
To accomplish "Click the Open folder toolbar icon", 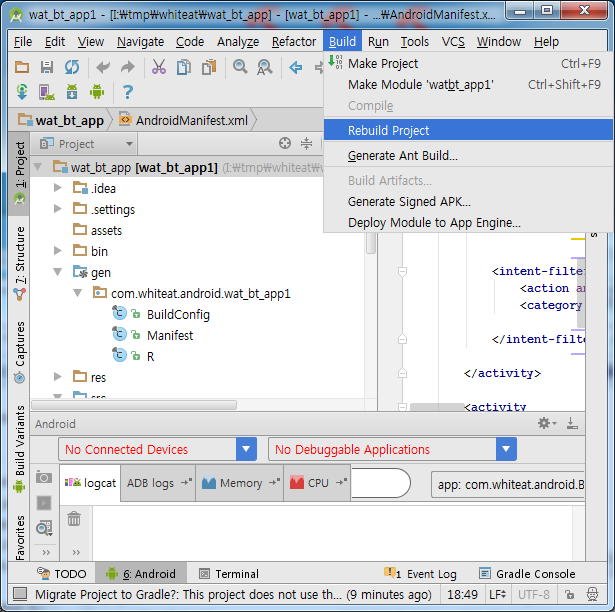I will pos(22,67).
